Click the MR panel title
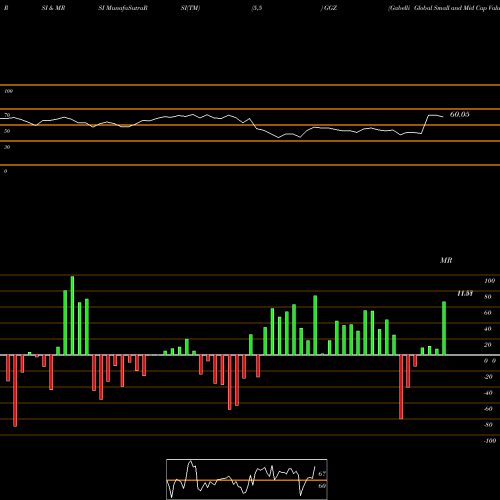The width and height of the screenshot is (500, 500). point(446,260)
